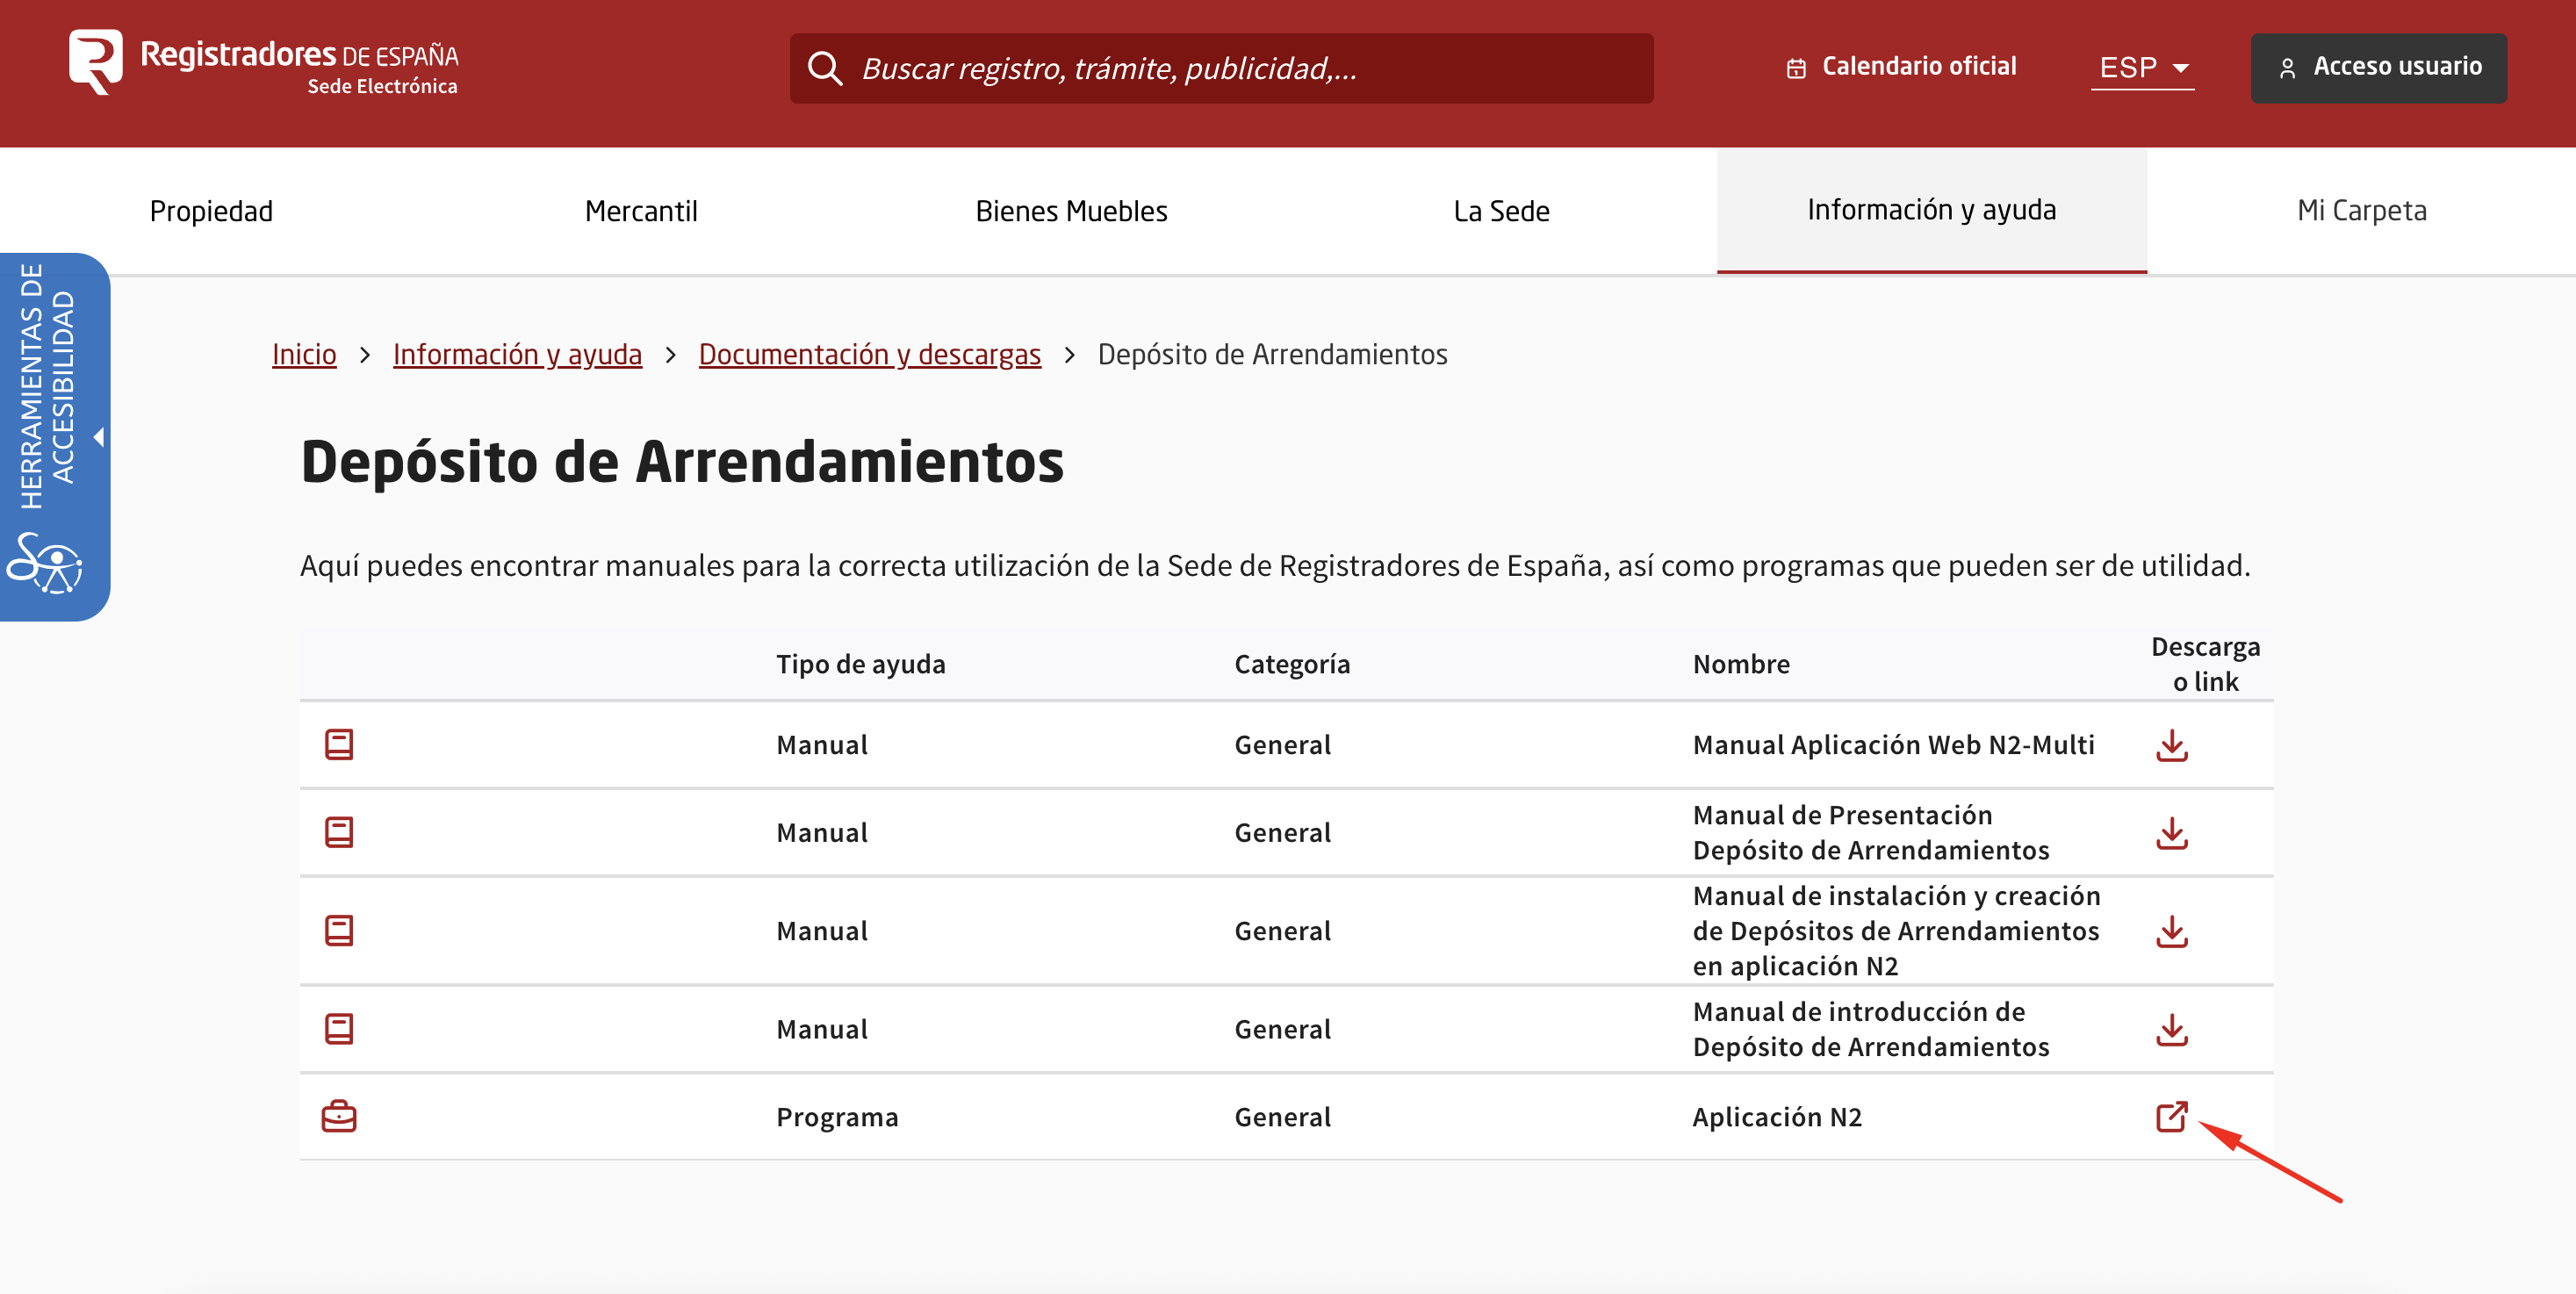
Task: Open the Aplicación N2 external link
Action: 2172,1117
